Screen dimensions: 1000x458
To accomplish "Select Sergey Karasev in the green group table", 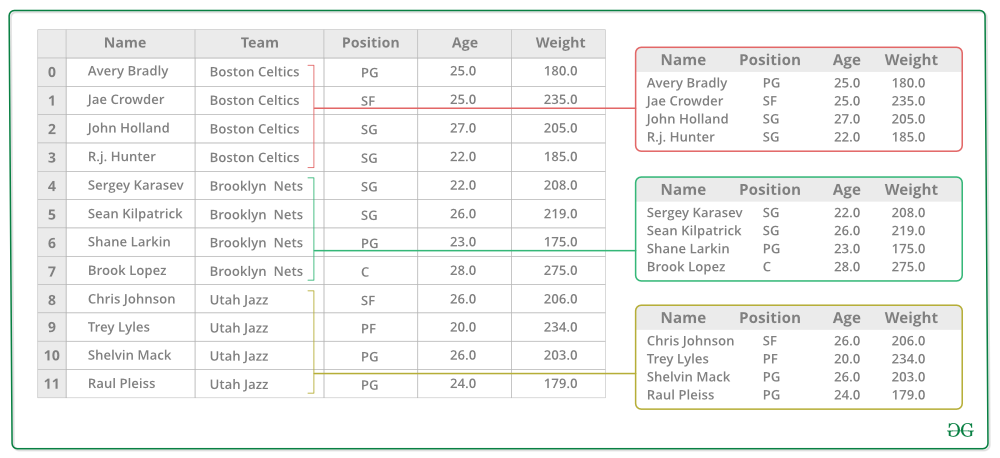I will [695, 213].
